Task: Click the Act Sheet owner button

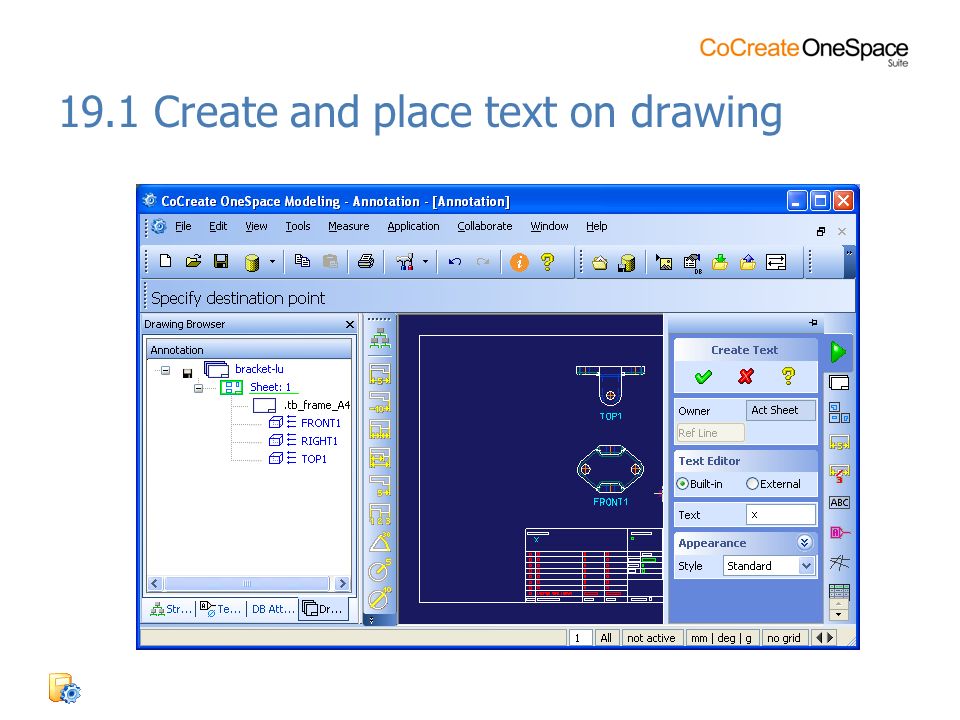Action: pos(781,410)
